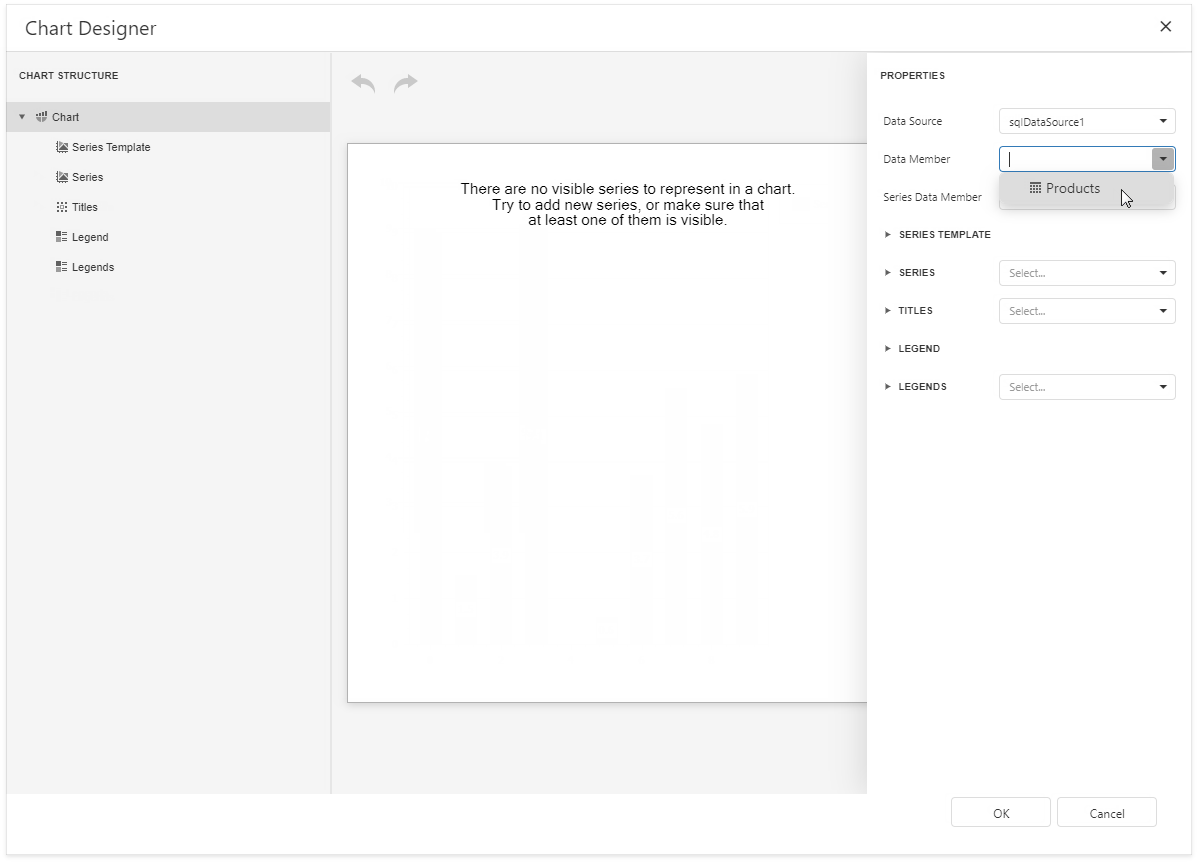
Task: Click the OK button
Action: (x=1000, y=812)
